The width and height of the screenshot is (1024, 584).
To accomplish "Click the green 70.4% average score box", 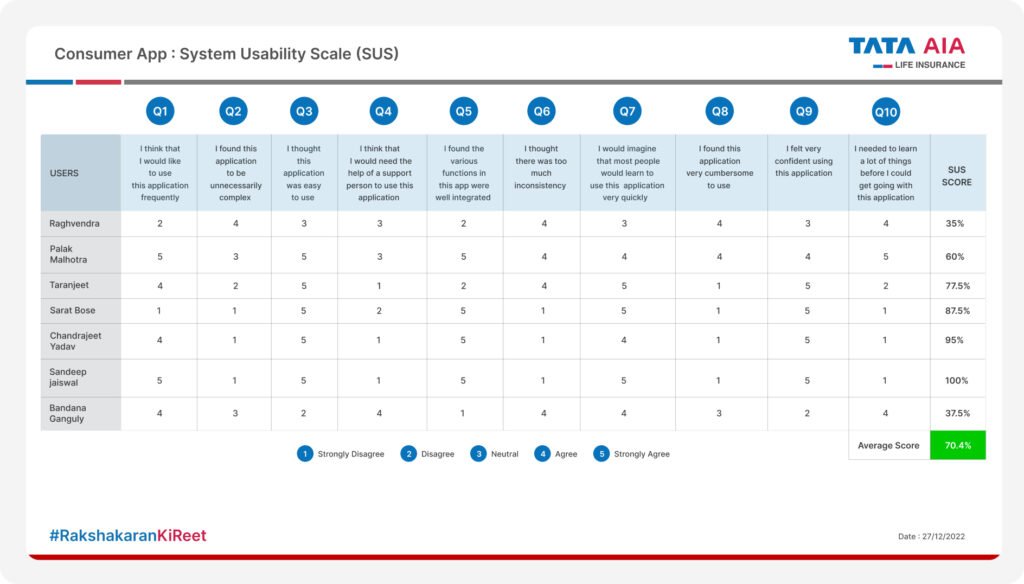I will 957,445.
